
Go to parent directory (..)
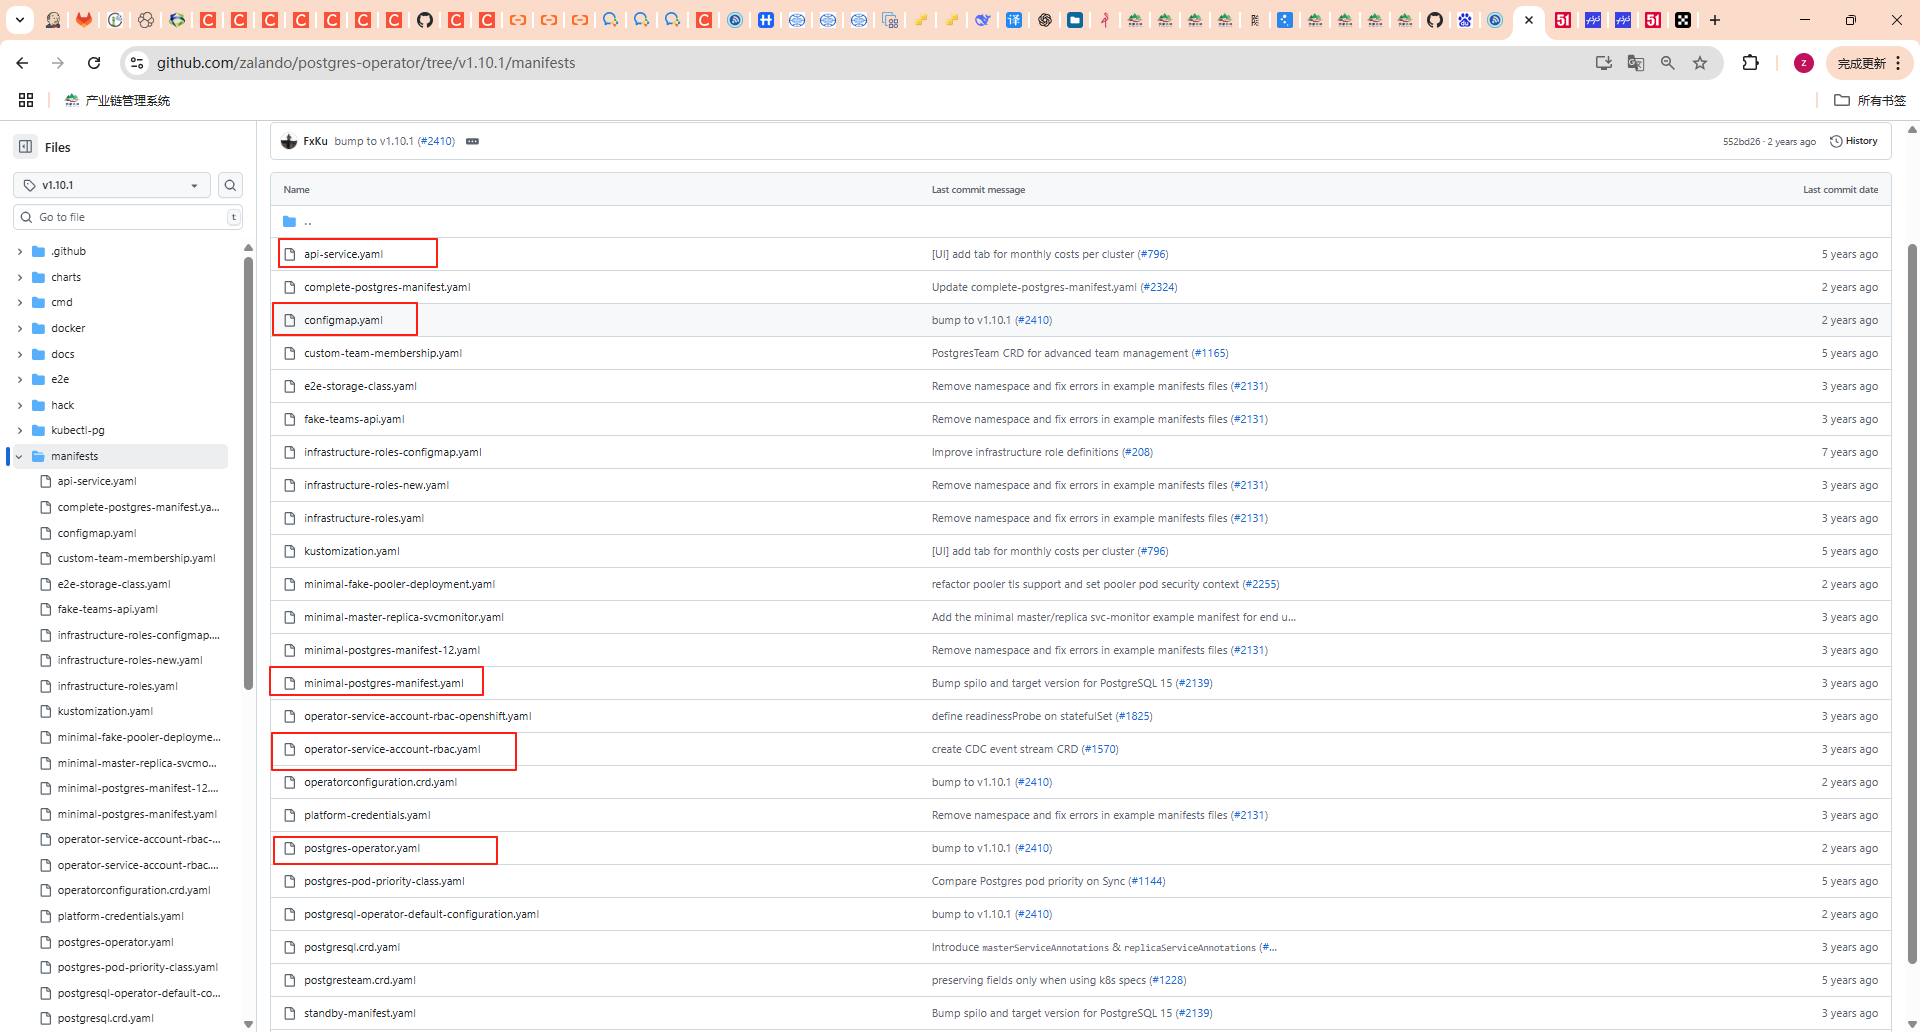308,221
